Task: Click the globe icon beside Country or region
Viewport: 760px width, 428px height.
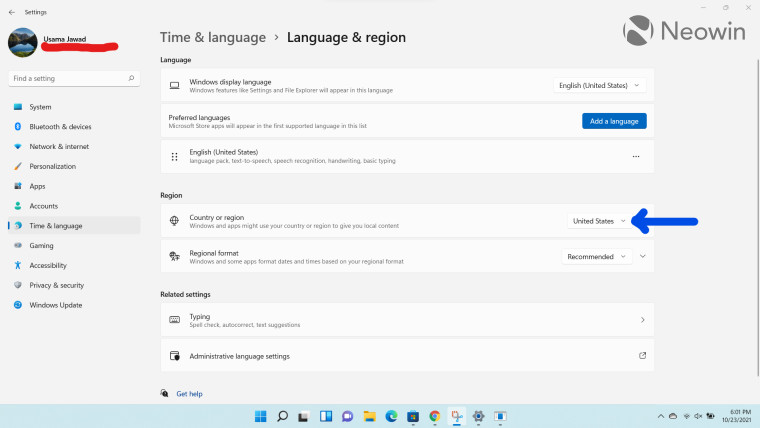Action: coord(174,221)
